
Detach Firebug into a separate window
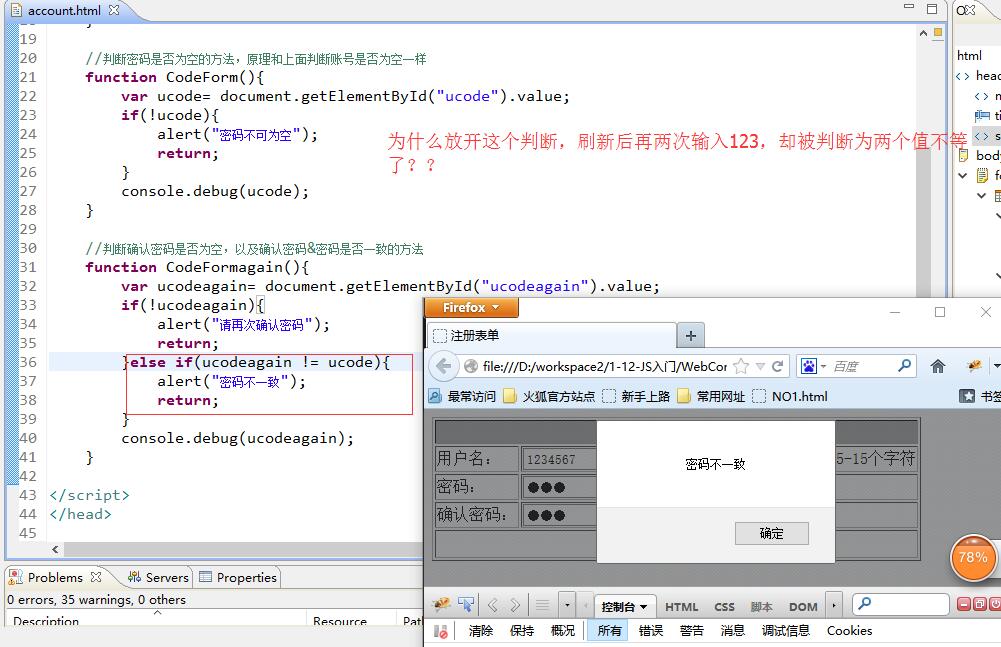point(979,604)
